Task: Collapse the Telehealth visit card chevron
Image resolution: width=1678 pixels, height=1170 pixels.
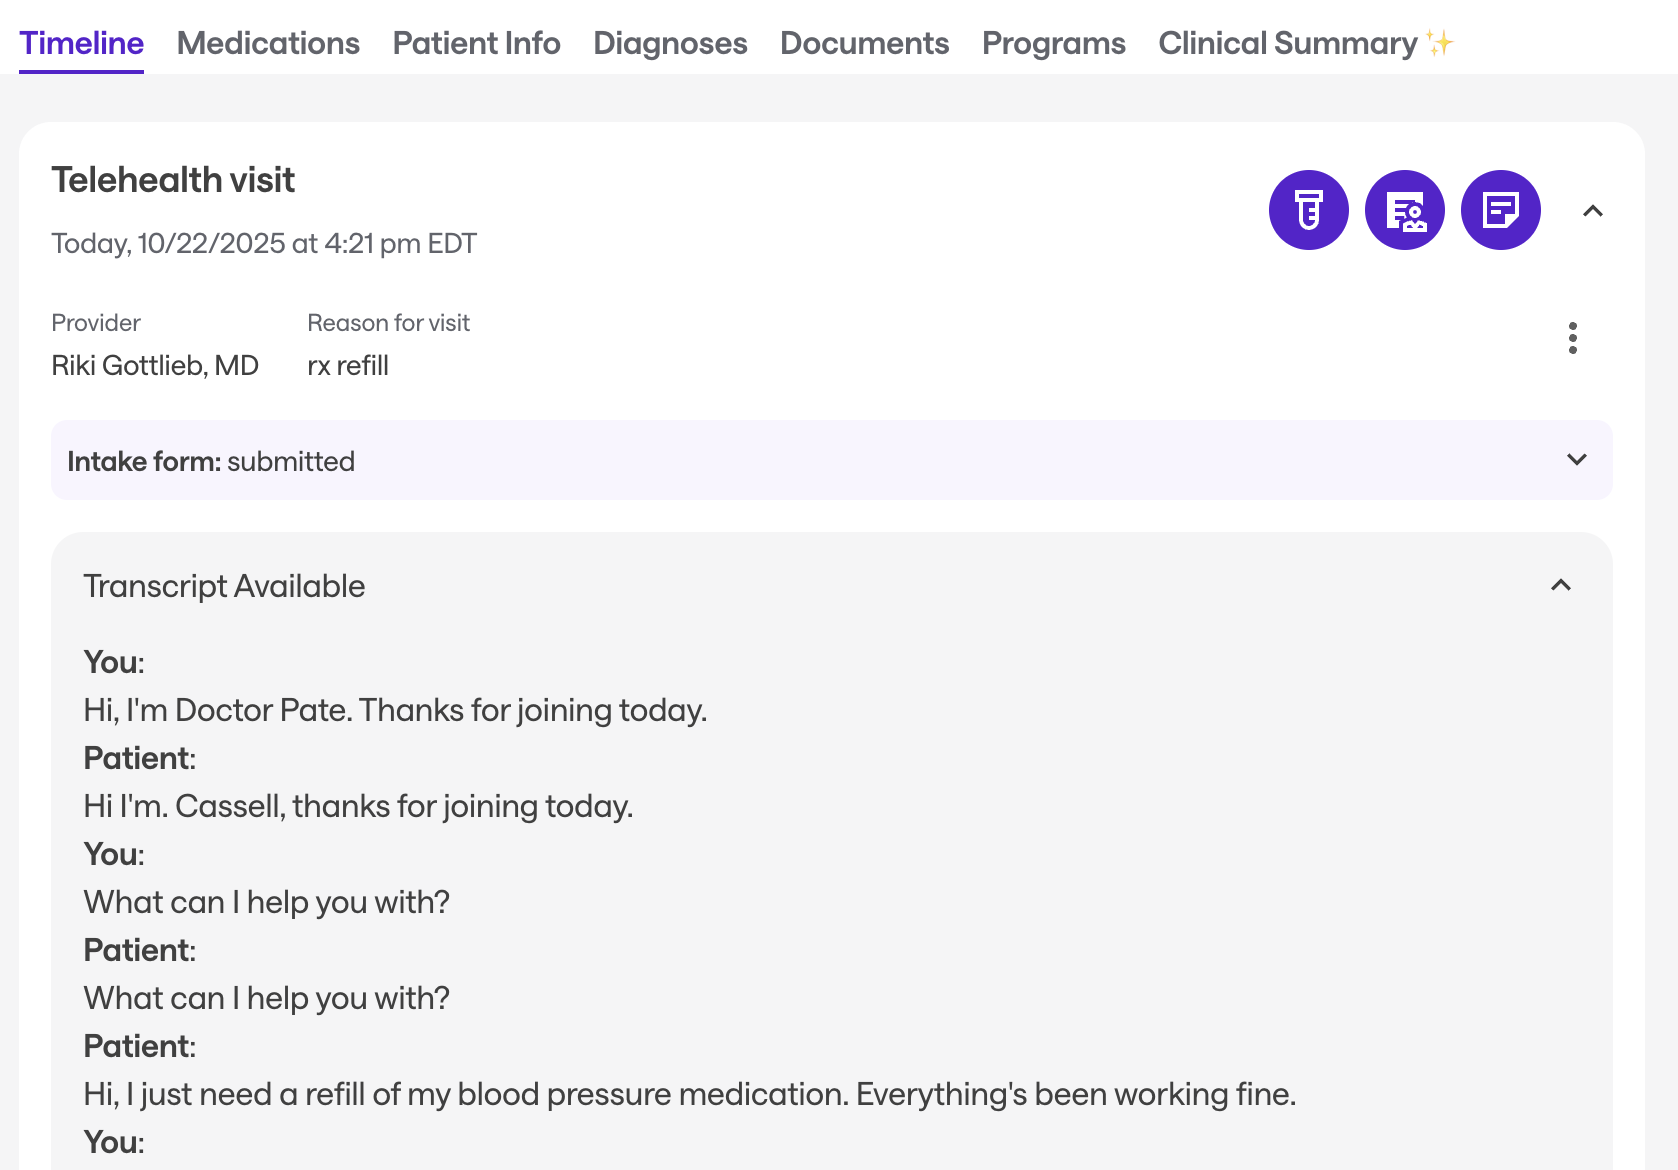Action: (x=1592, y=211)
